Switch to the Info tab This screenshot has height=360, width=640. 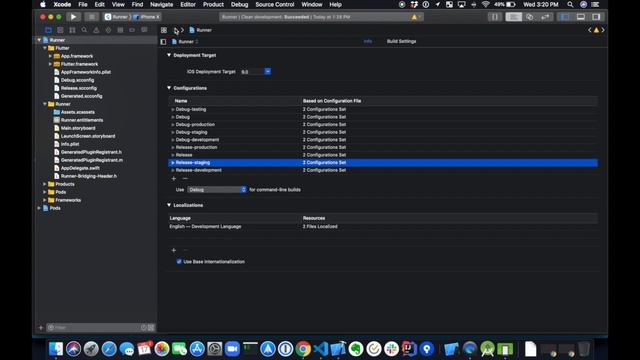tap(368, 41)
